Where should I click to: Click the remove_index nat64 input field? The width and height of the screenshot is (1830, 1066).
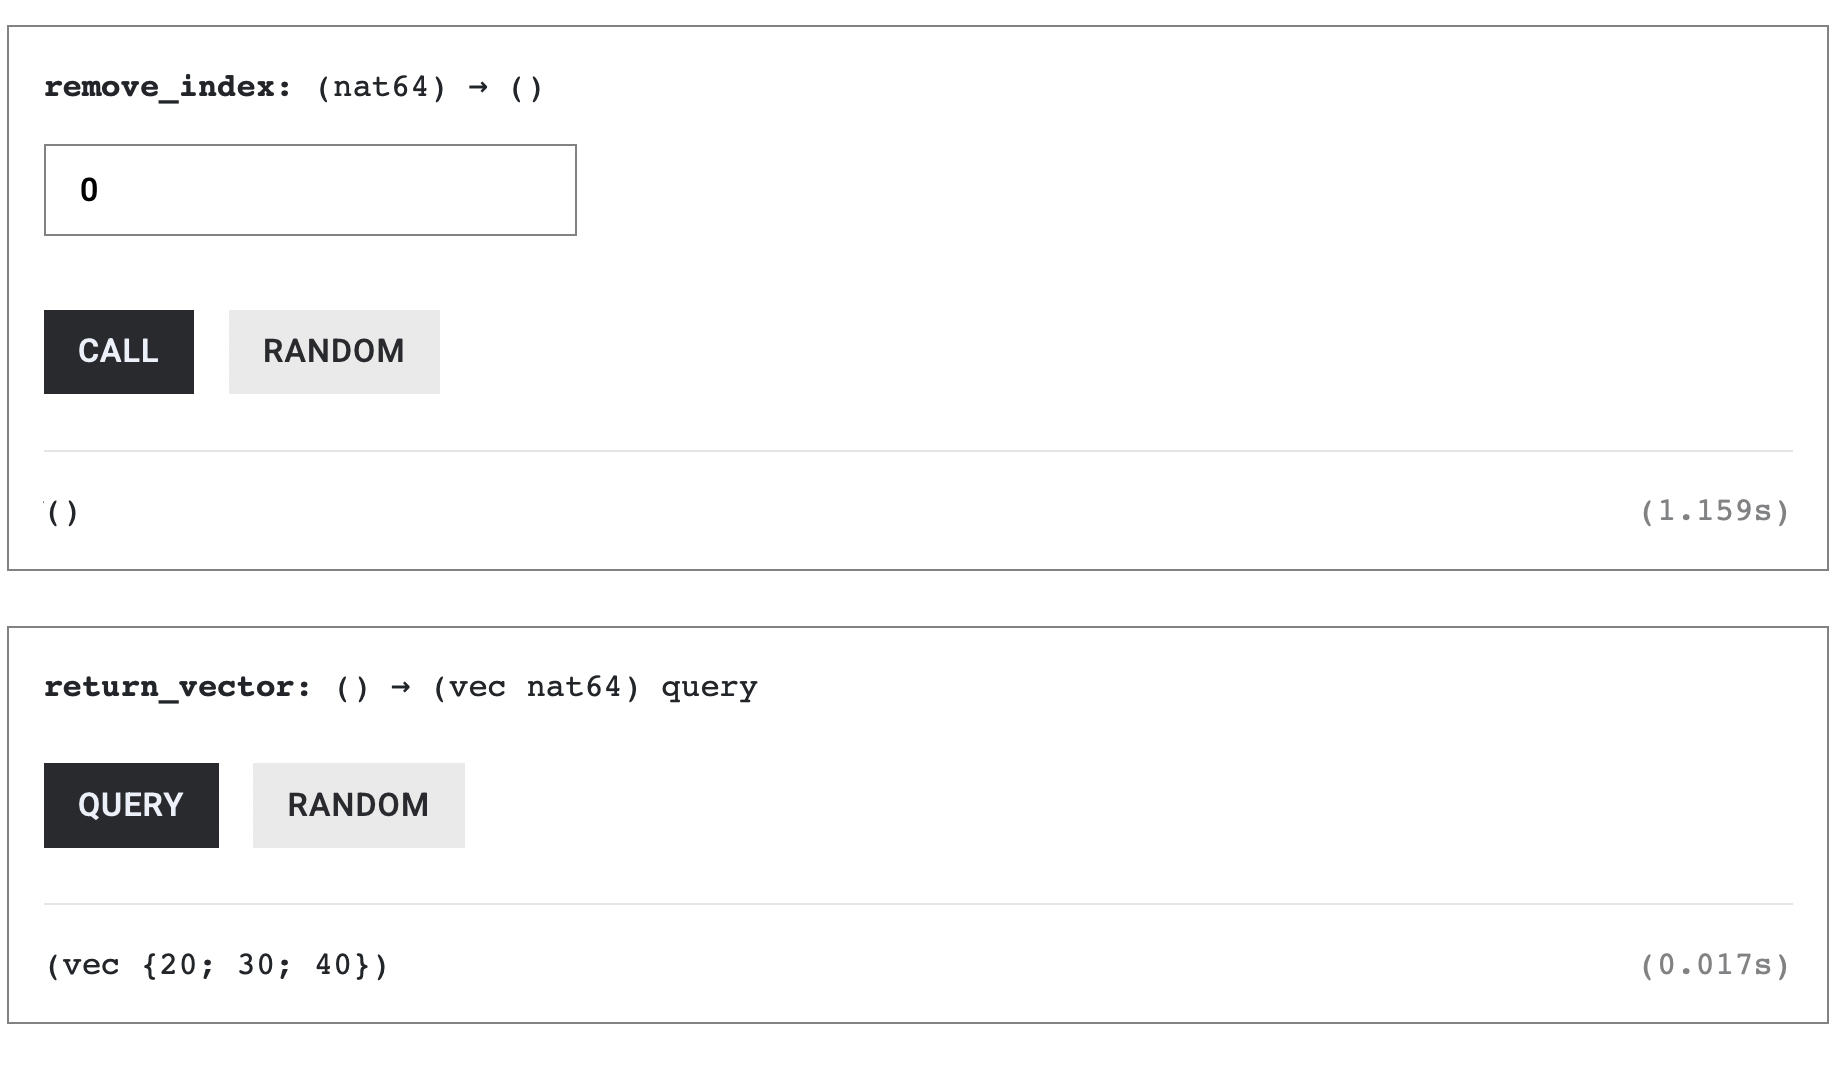(x=310, y=190)
